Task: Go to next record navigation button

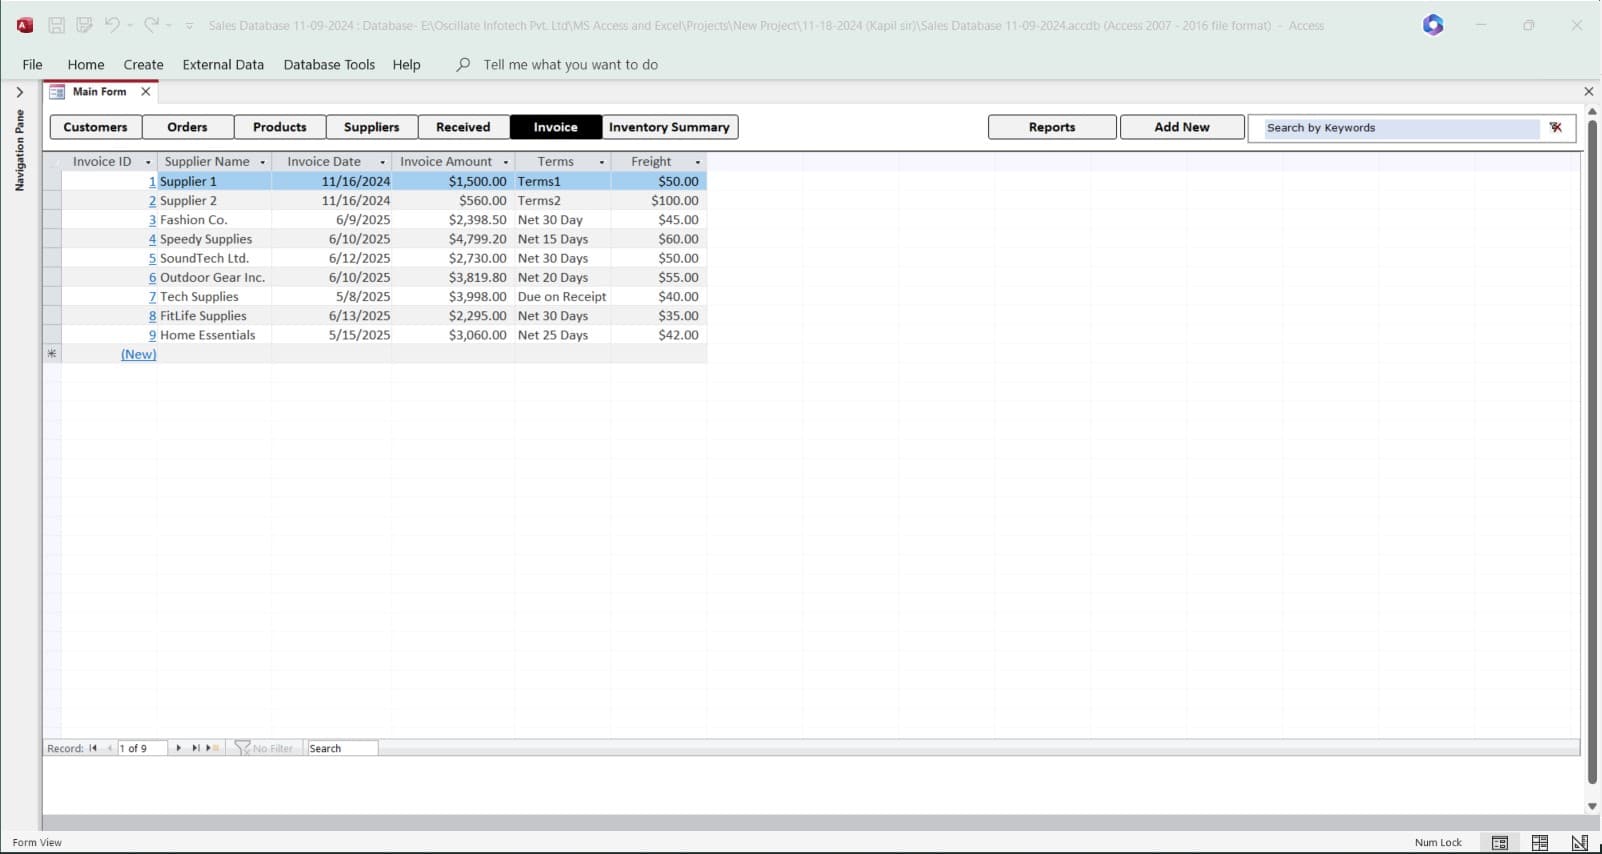Action: click(x=178, y=748)
